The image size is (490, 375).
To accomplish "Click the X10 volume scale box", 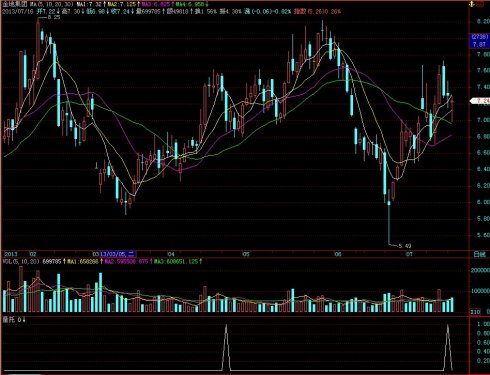I will pyautogui.click(x=475, y=312).
